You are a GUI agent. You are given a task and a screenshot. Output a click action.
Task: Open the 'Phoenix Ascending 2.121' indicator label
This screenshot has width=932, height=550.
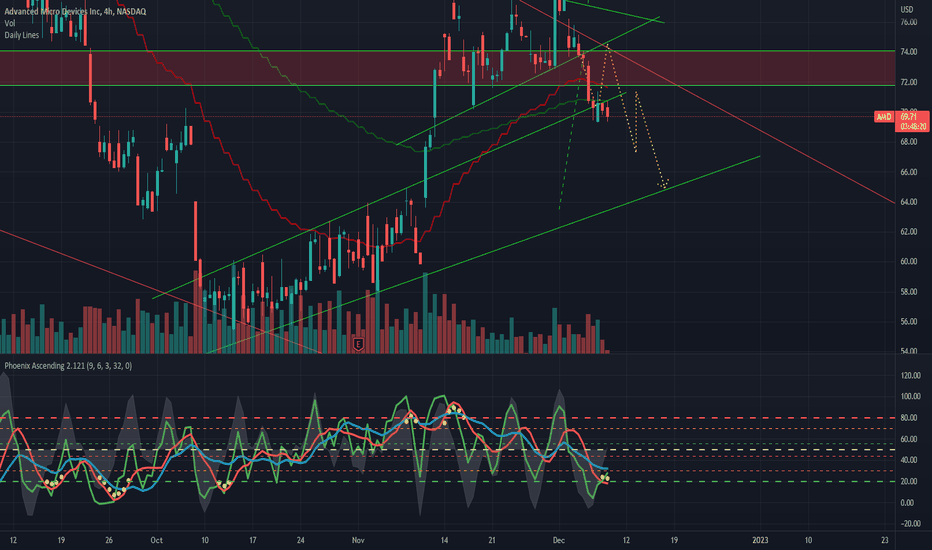click(68, 366)
